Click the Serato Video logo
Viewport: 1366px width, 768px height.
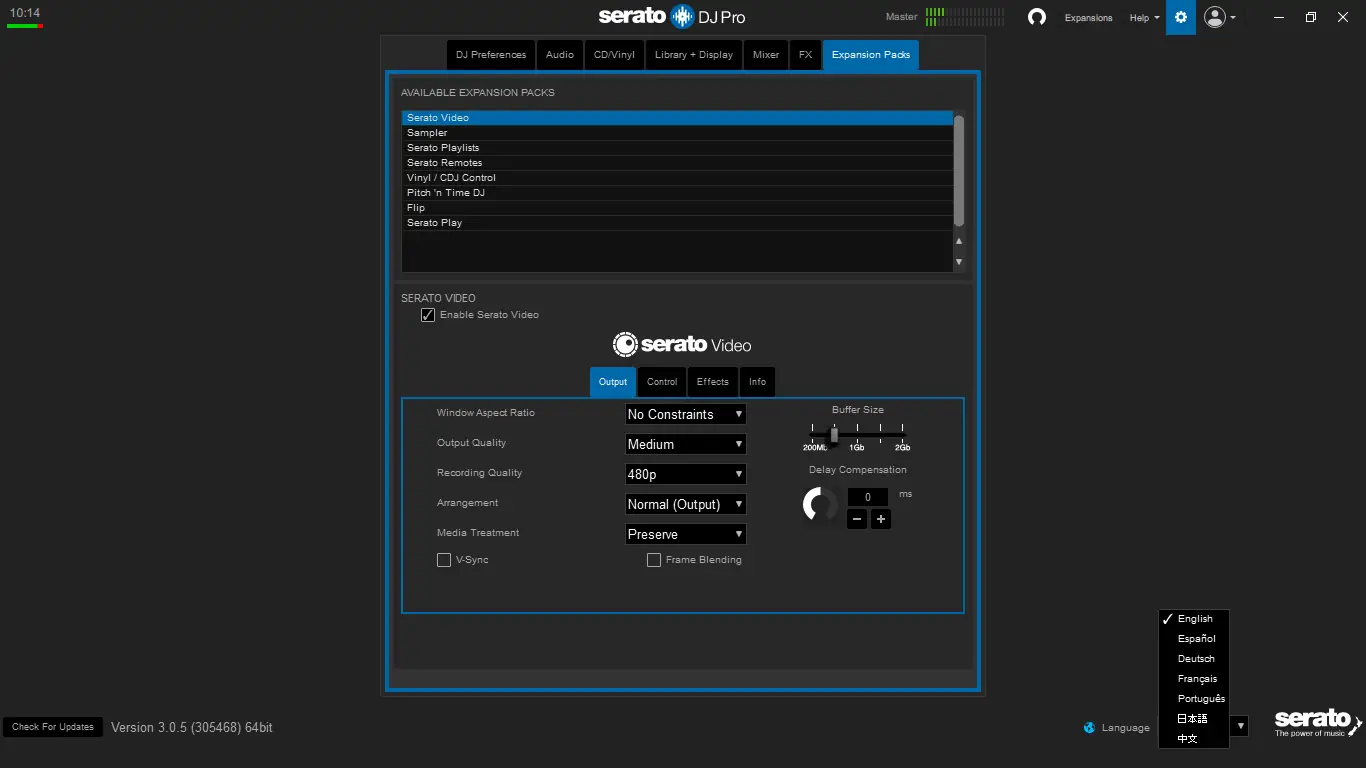pyautogui.click(x=682, y=345)
